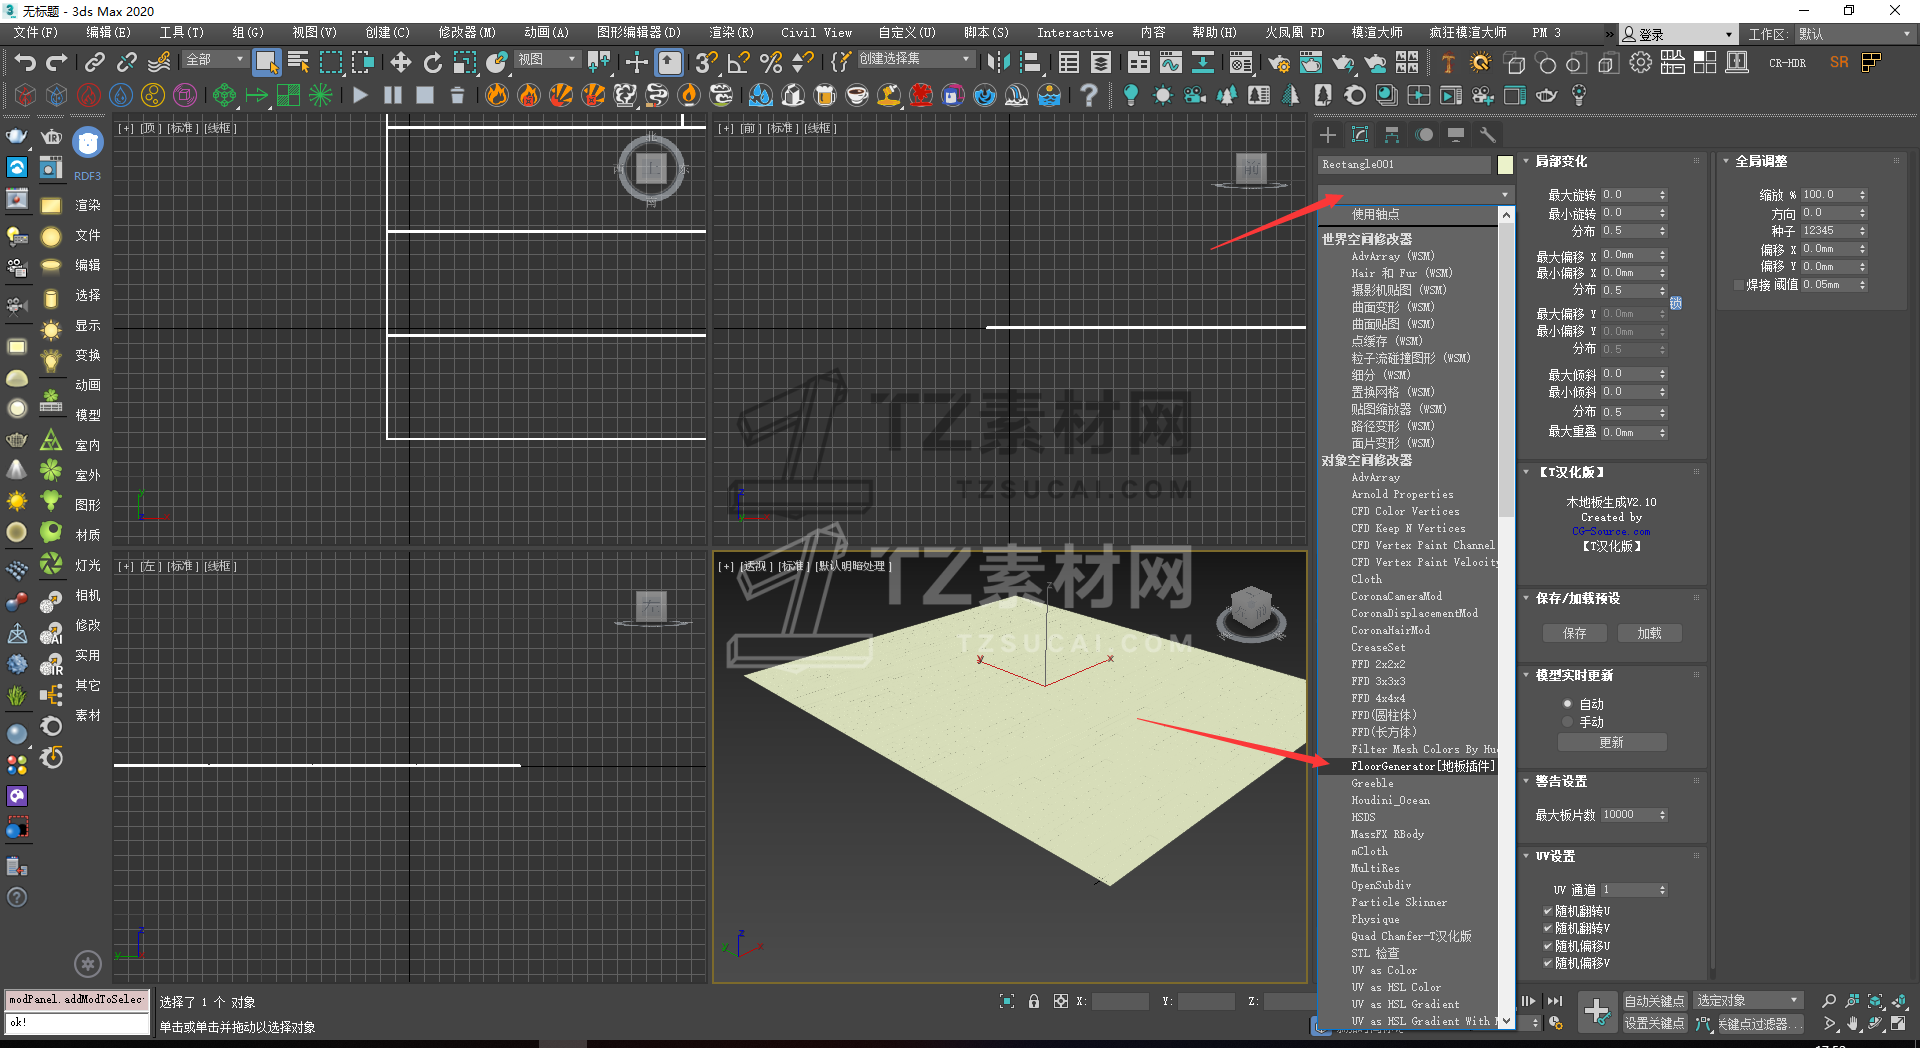Click the trash delete icon
Image resolution: width=1920 pixels, height=1048 pixels.
457,95
